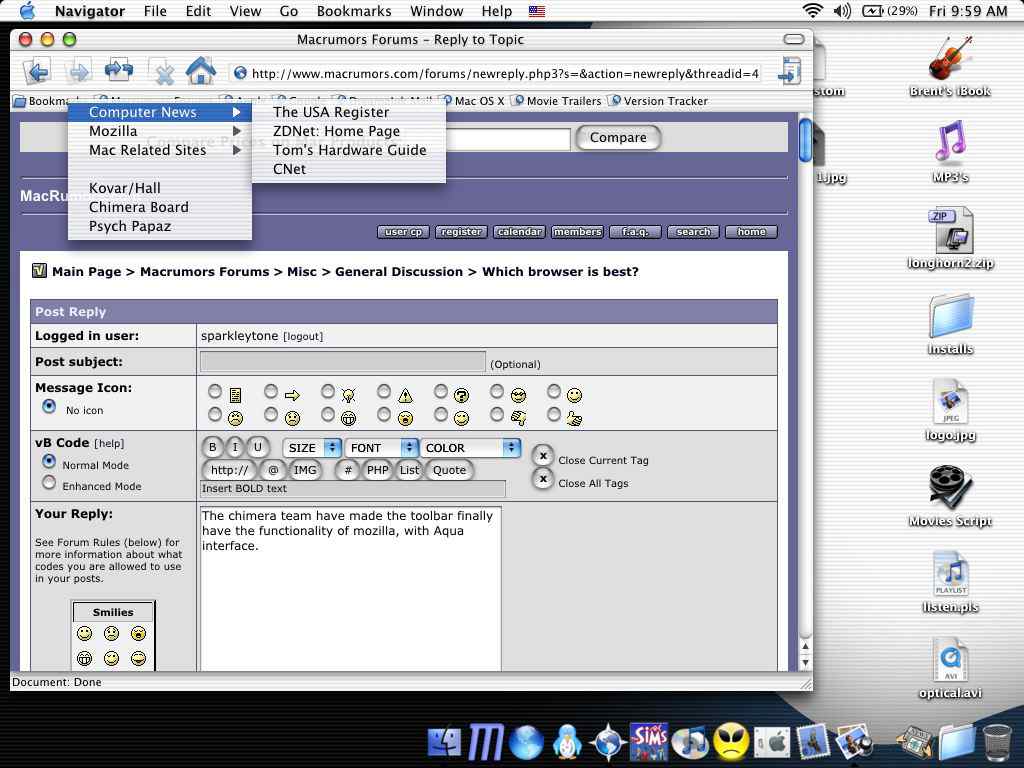
Task: Open Brent's iBook drive on desktop
Action: click(x=950, y=67)
